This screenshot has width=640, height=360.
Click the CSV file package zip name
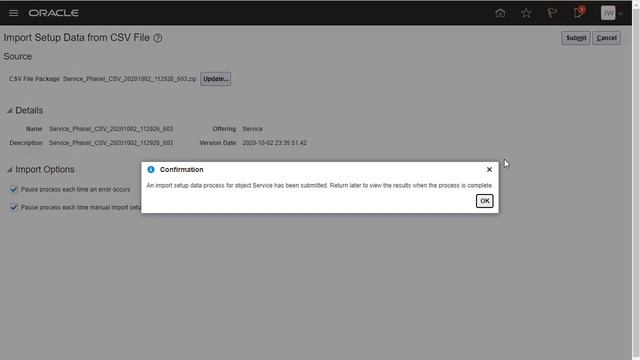point(130,79)
